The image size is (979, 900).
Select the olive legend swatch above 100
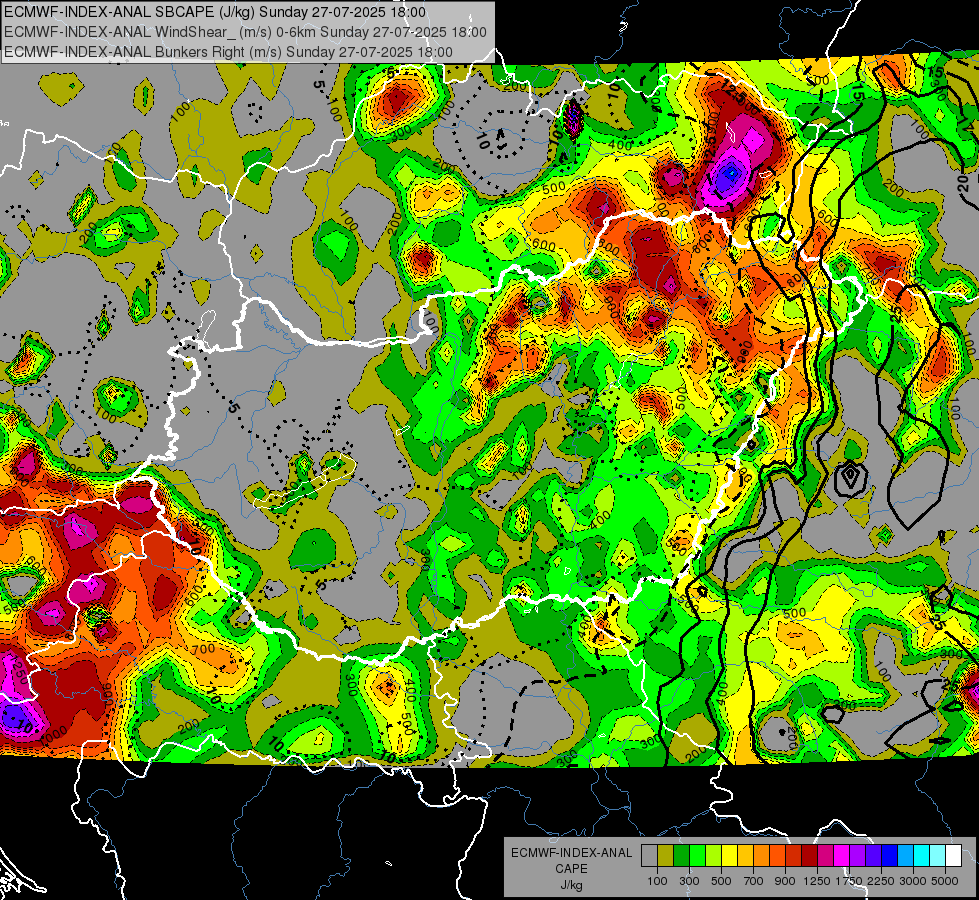pos(666,855)
